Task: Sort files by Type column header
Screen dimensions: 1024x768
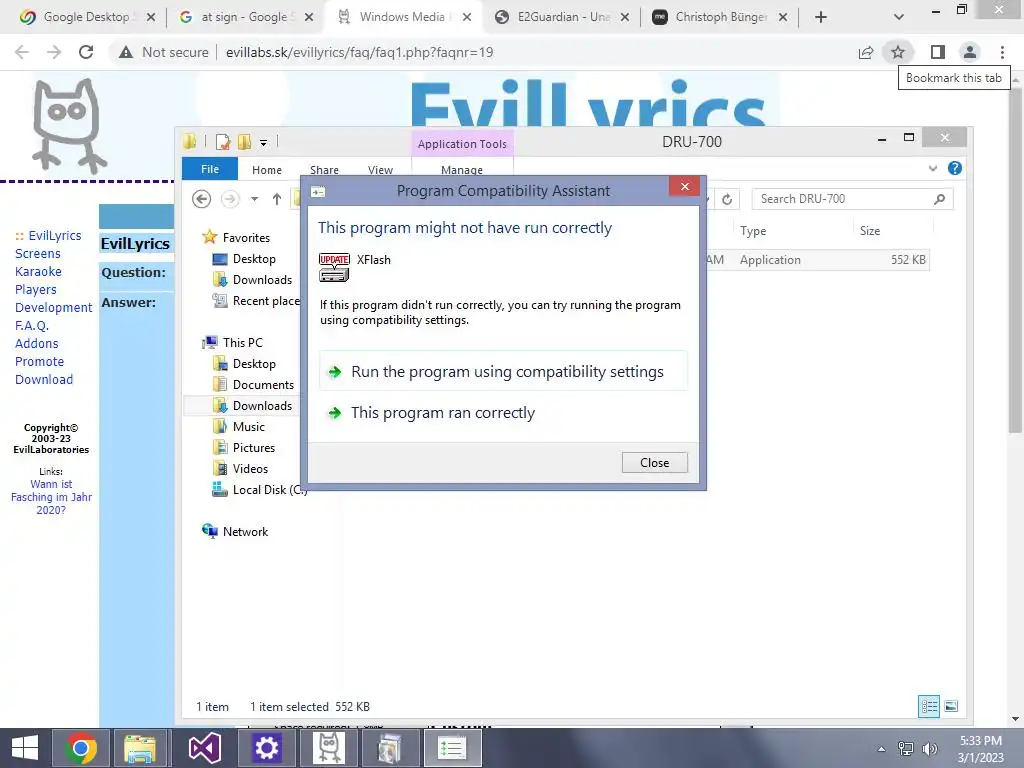Action: pyautogui.click(x=753, y=231)
